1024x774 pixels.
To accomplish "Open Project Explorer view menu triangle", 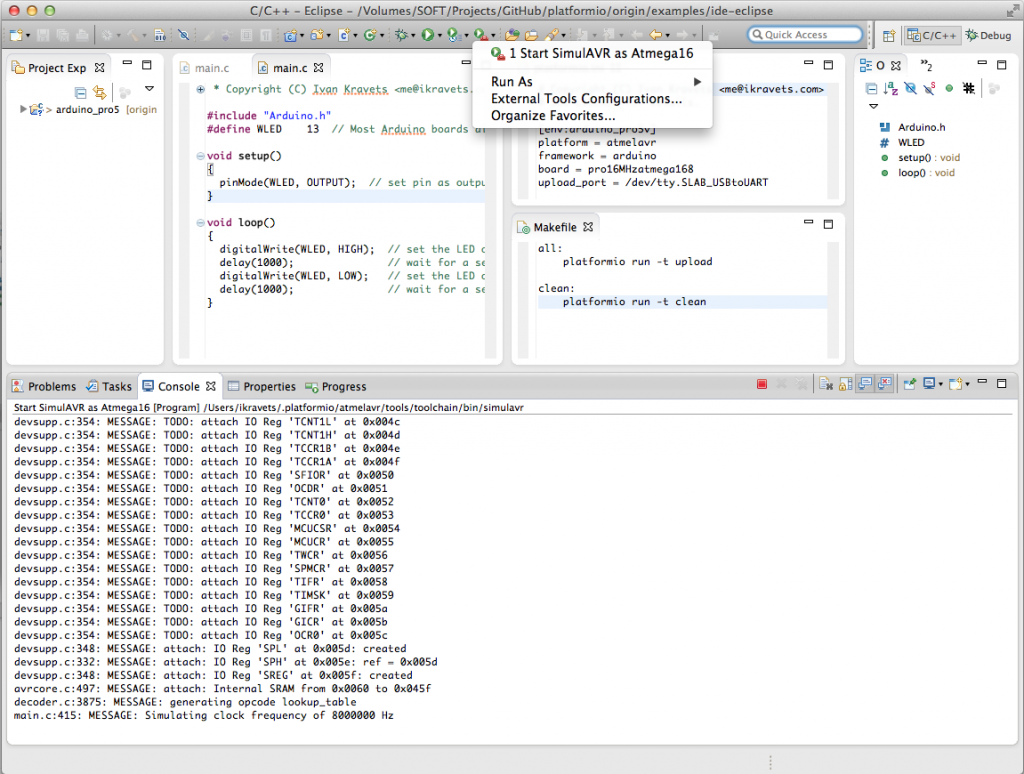I will click(x=150, y=88).
